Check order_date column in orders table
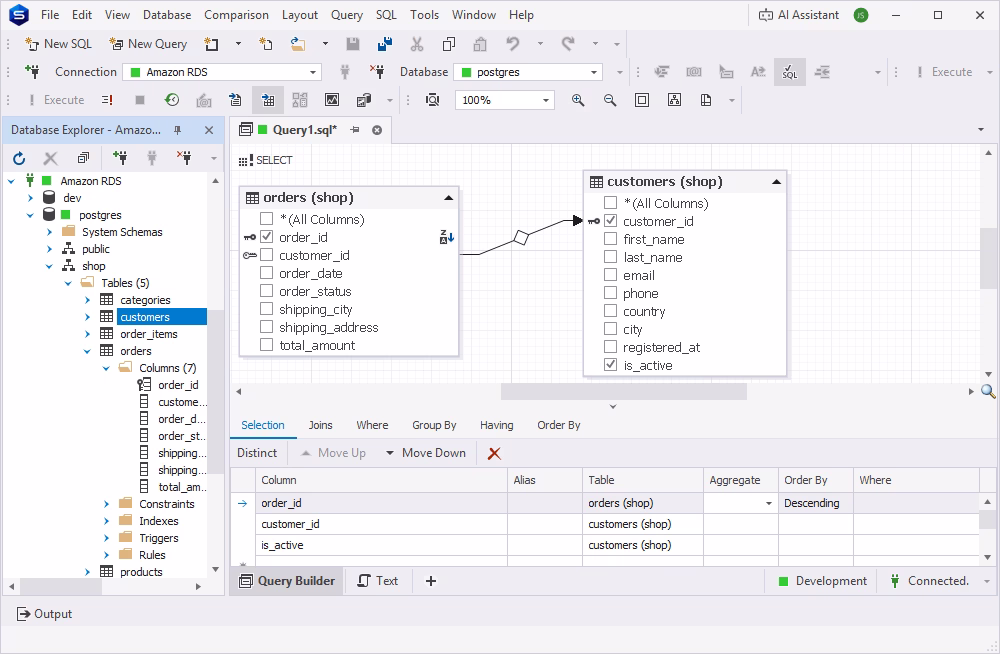This screenshot has height=654, width=1000. pyautogui.click(x=267, y=273)
